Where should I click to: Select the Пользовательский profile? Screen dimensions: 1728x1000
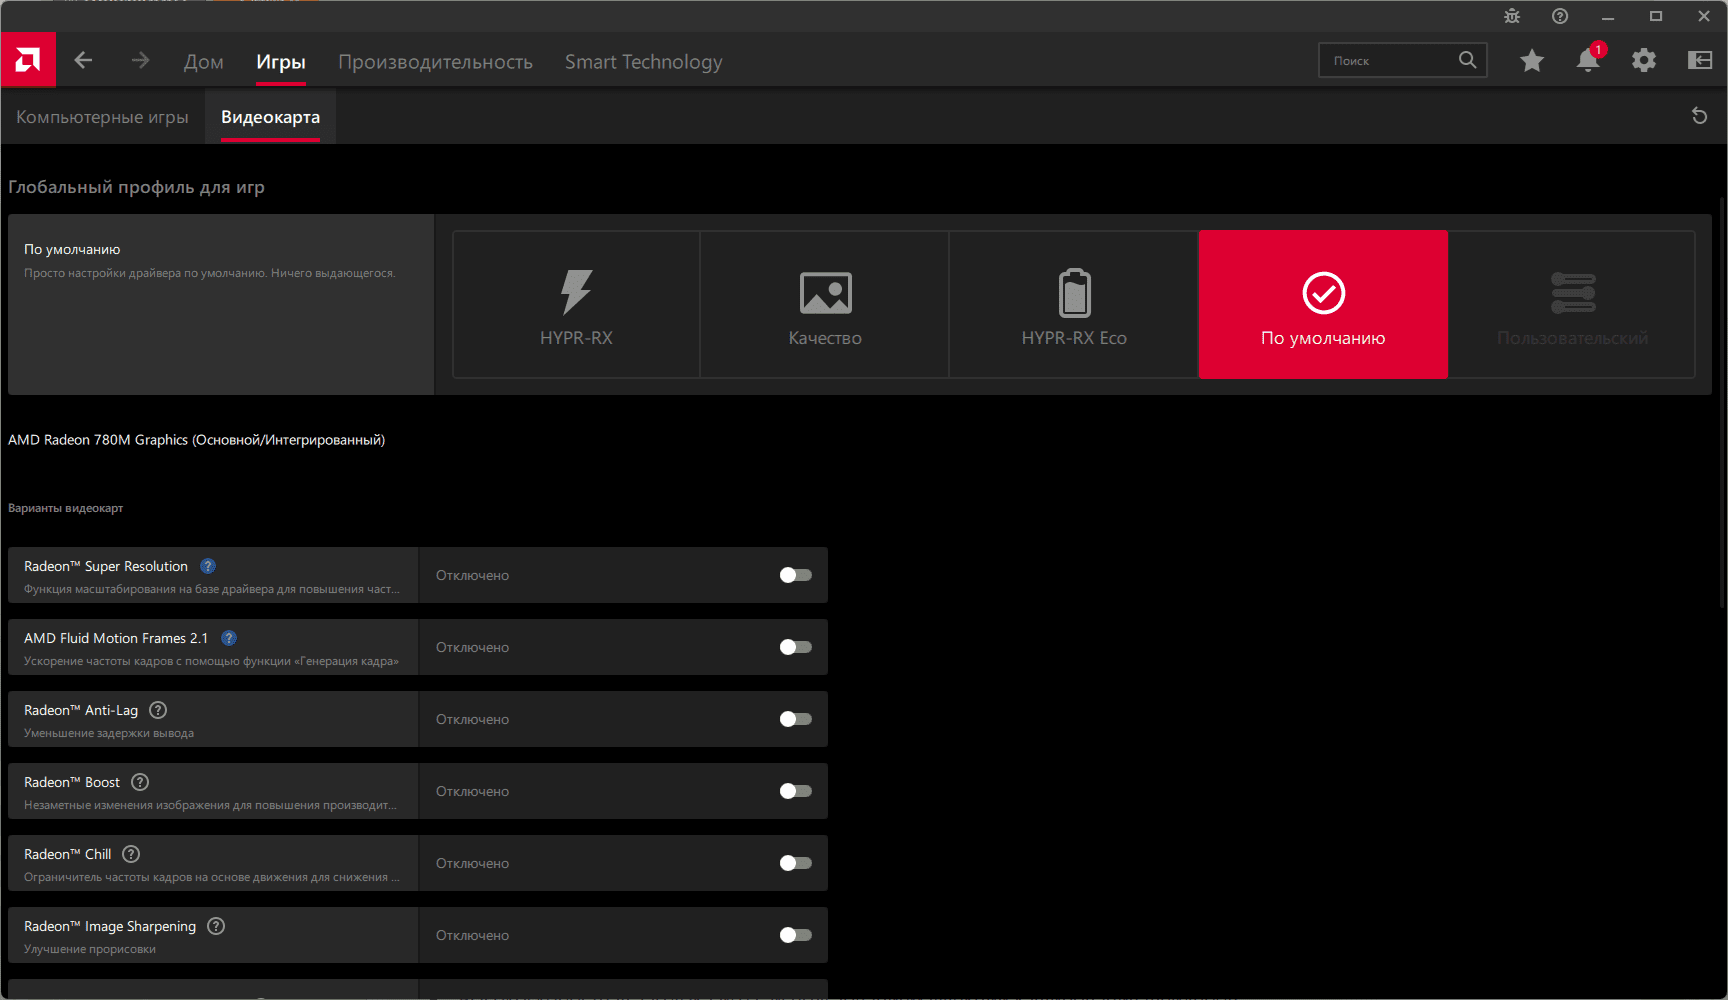[x=1572, y=305]
